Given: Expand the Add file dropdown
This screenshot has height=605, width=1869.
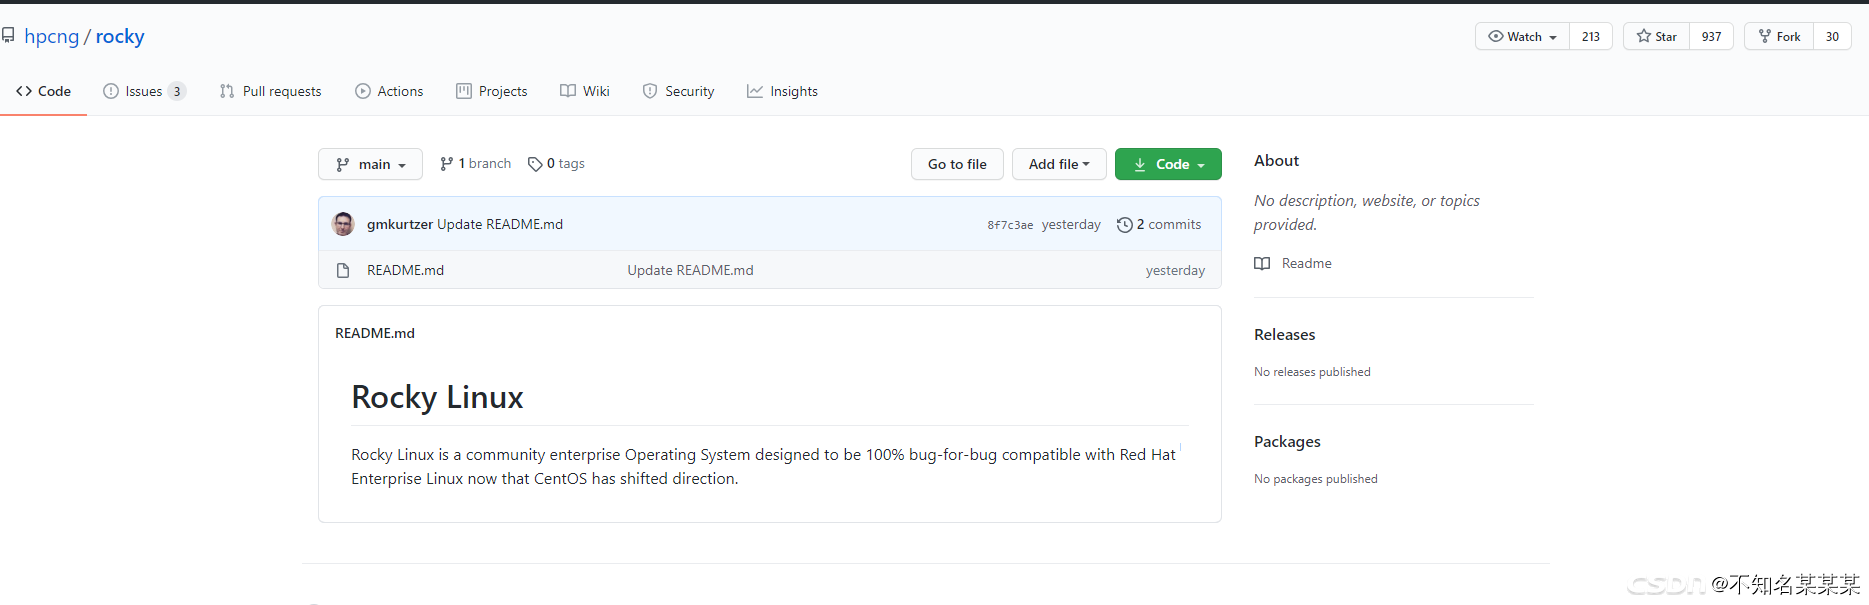Looking at the screenshot, I should point(1059,164).
